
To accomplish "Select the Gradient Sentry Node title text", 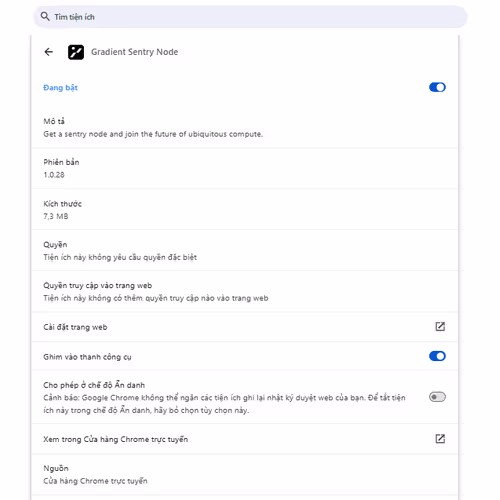I will [x=135, y=52].
